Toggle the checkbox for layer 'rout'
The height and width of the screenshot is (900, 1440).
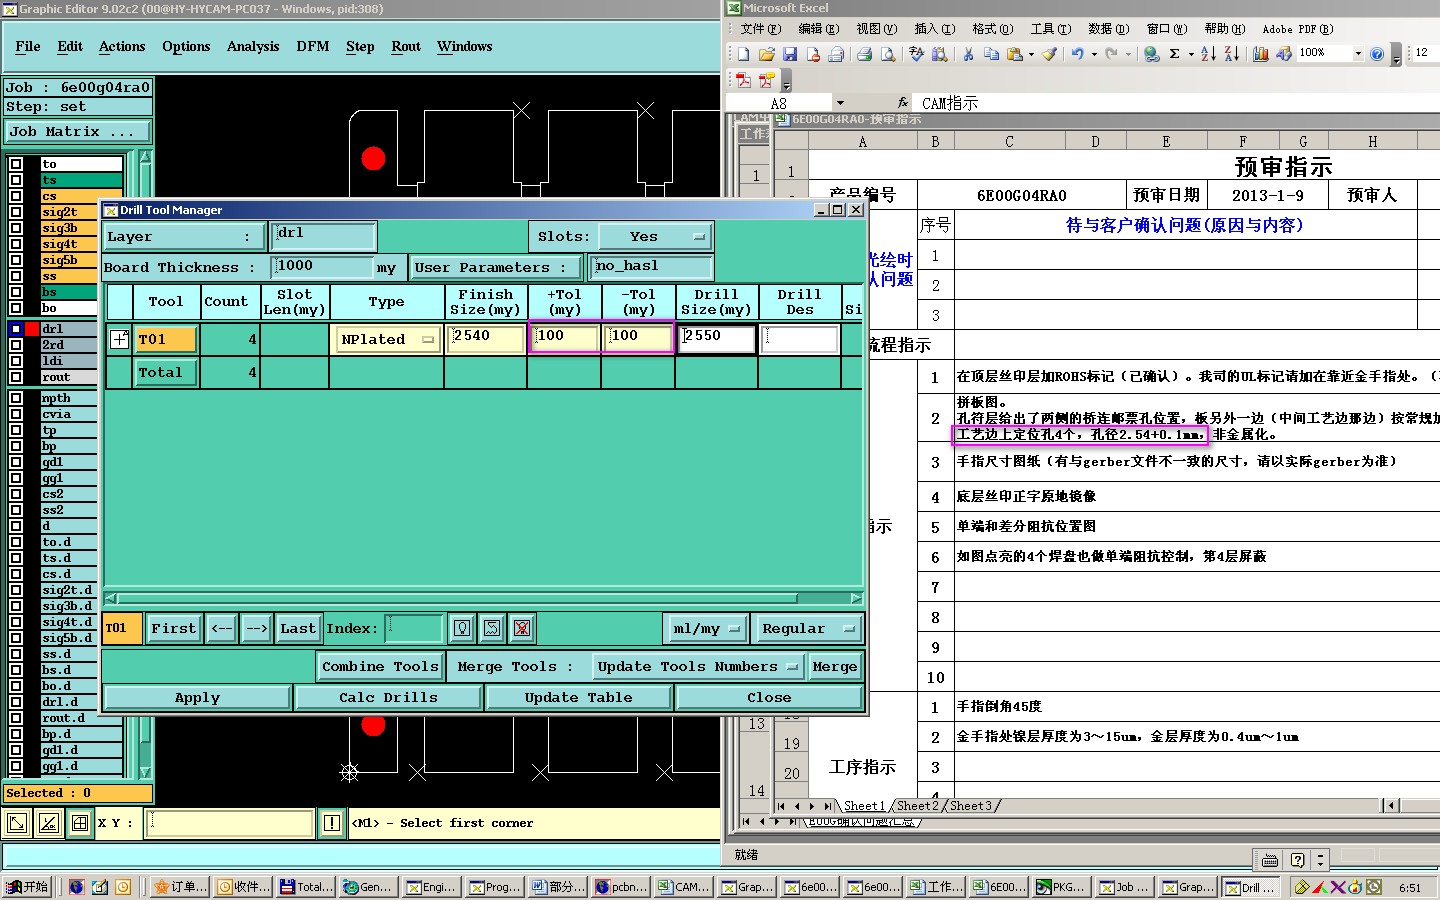pos(16,376)
